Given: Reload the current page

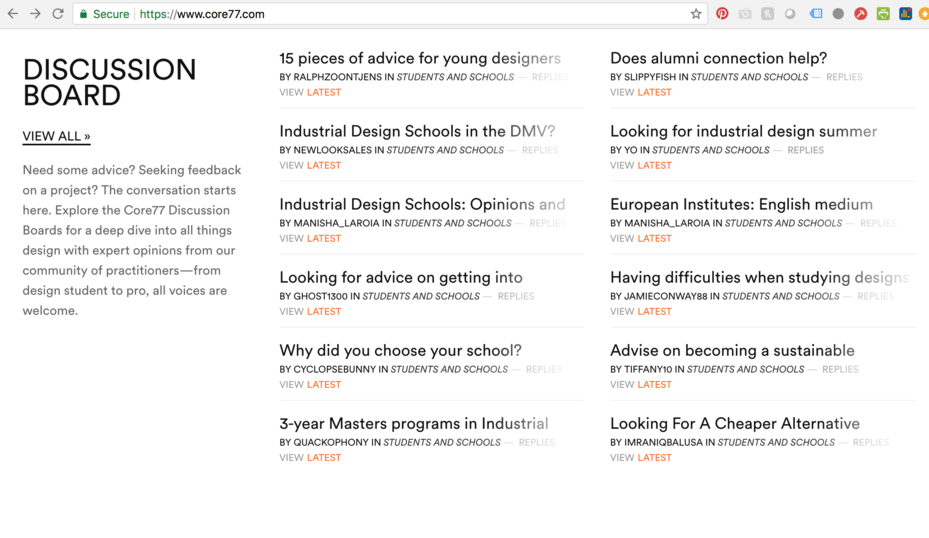Looking at the screenshot, I should tap(58, 14).
